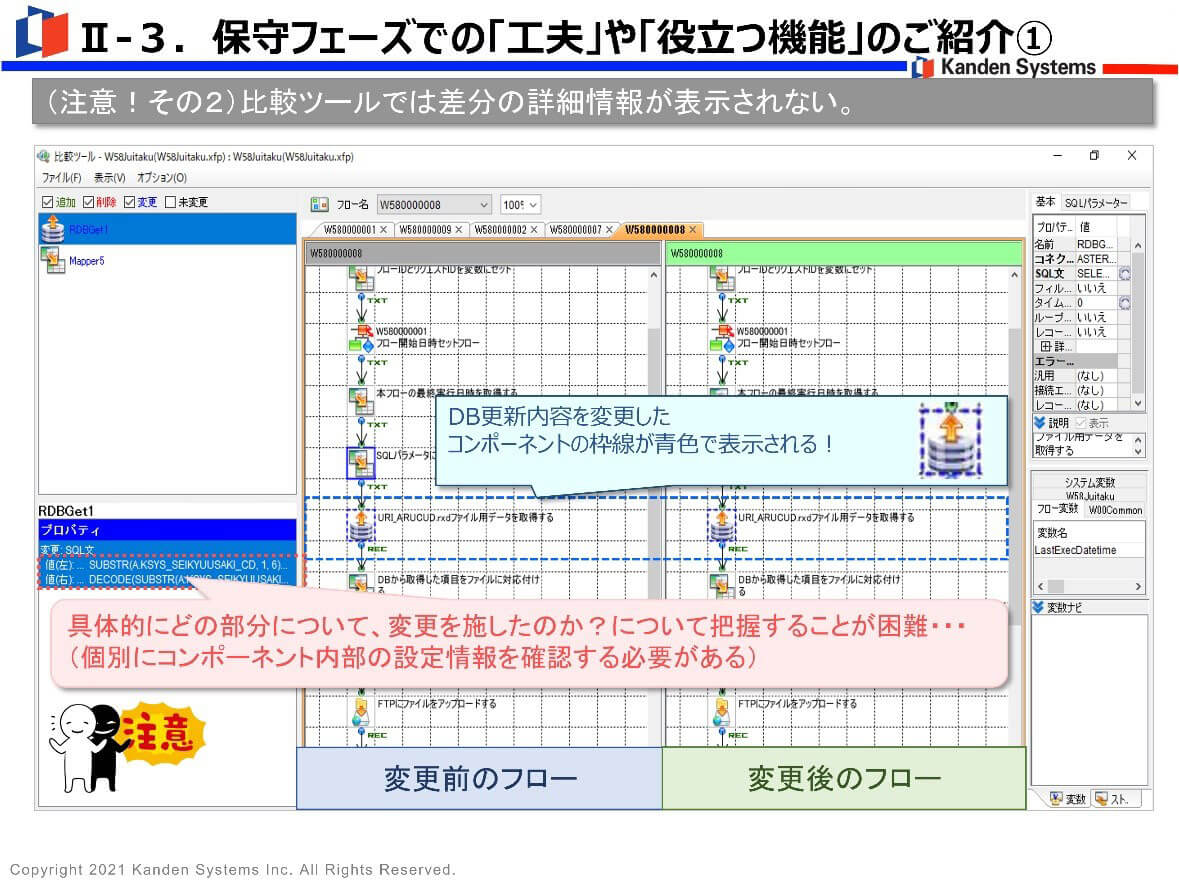Screen dimensions: 1179x884
Task: Switch to the SQLパラメーター tab
Action: point(1095,203)
